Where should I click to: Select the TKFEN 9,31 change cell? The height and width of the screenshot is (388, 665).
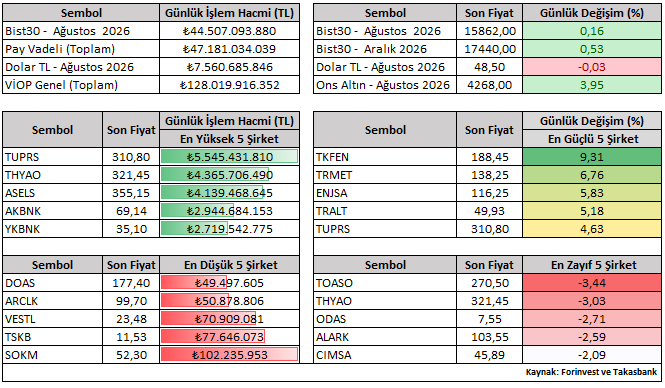(x=592, y=157)
